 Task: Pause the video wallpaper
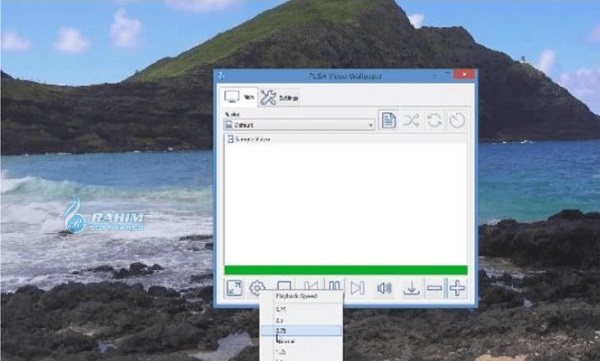(334, 285)
